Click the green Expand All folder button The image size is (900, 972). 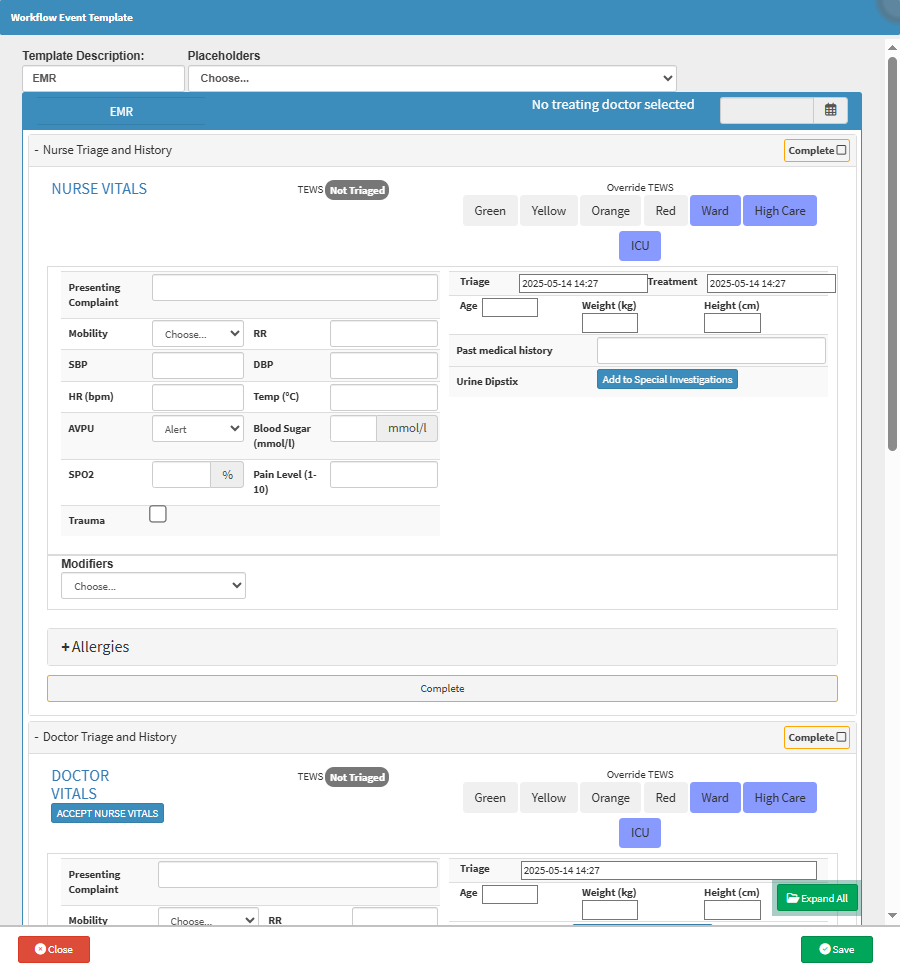coord(817,898)
